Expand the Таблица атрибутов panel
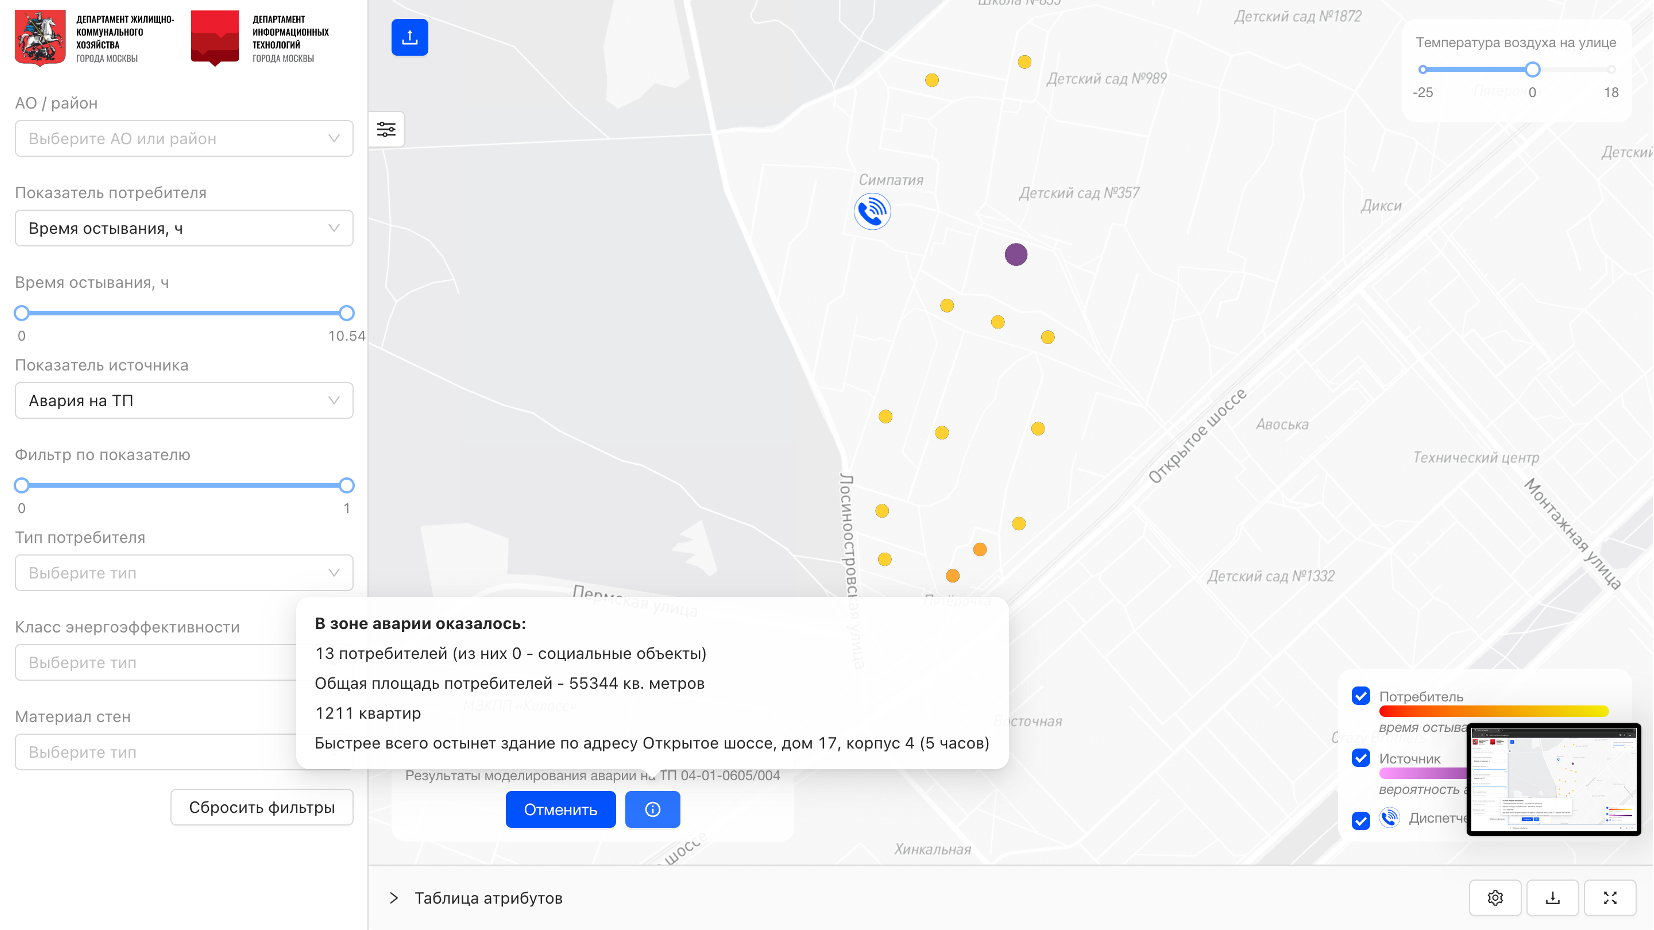1654x930 pixels. [394, 898]
